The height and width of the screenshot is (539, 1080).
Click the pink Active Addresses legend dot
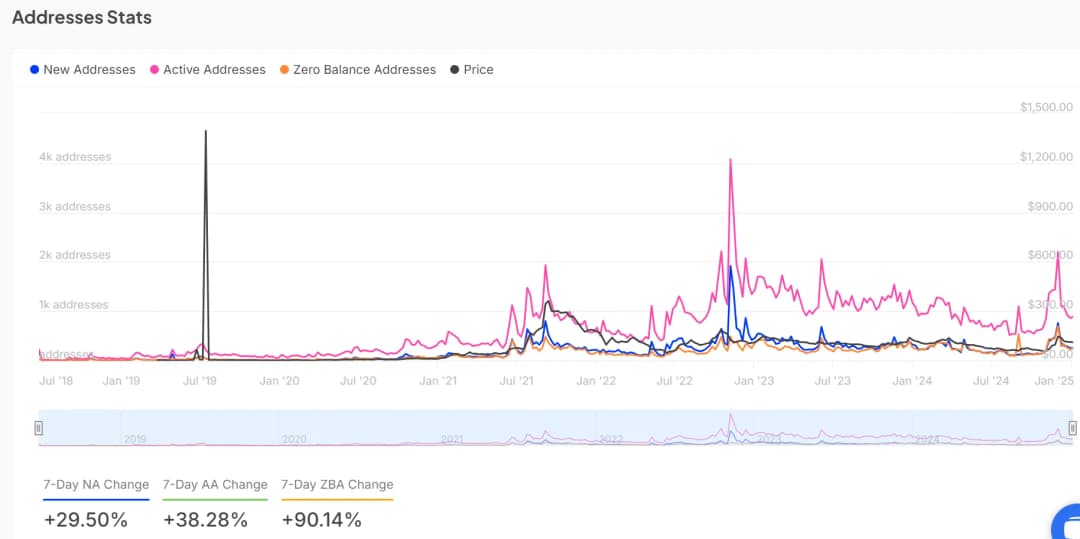(x=155, y=70)
